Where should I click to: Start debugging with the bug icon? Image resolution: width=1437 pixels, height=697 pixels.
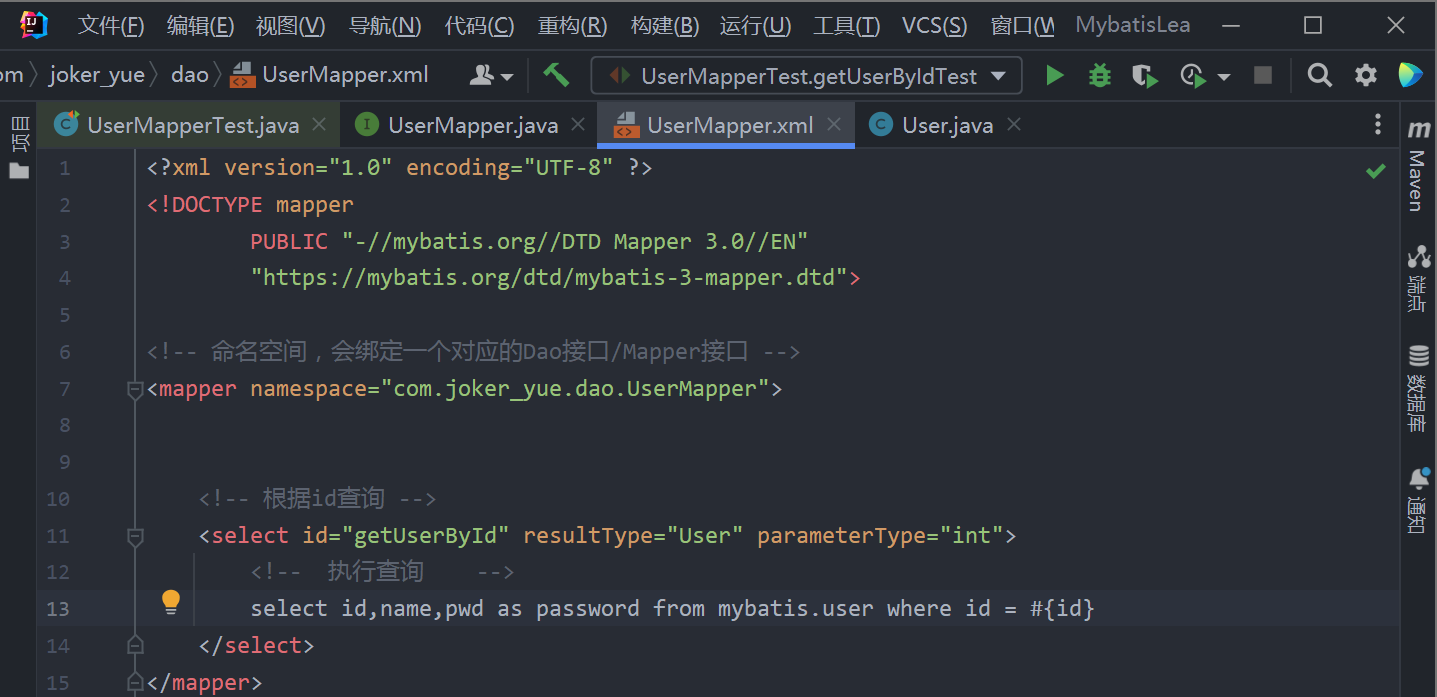pyautogui.click(x=1100, y=75)
